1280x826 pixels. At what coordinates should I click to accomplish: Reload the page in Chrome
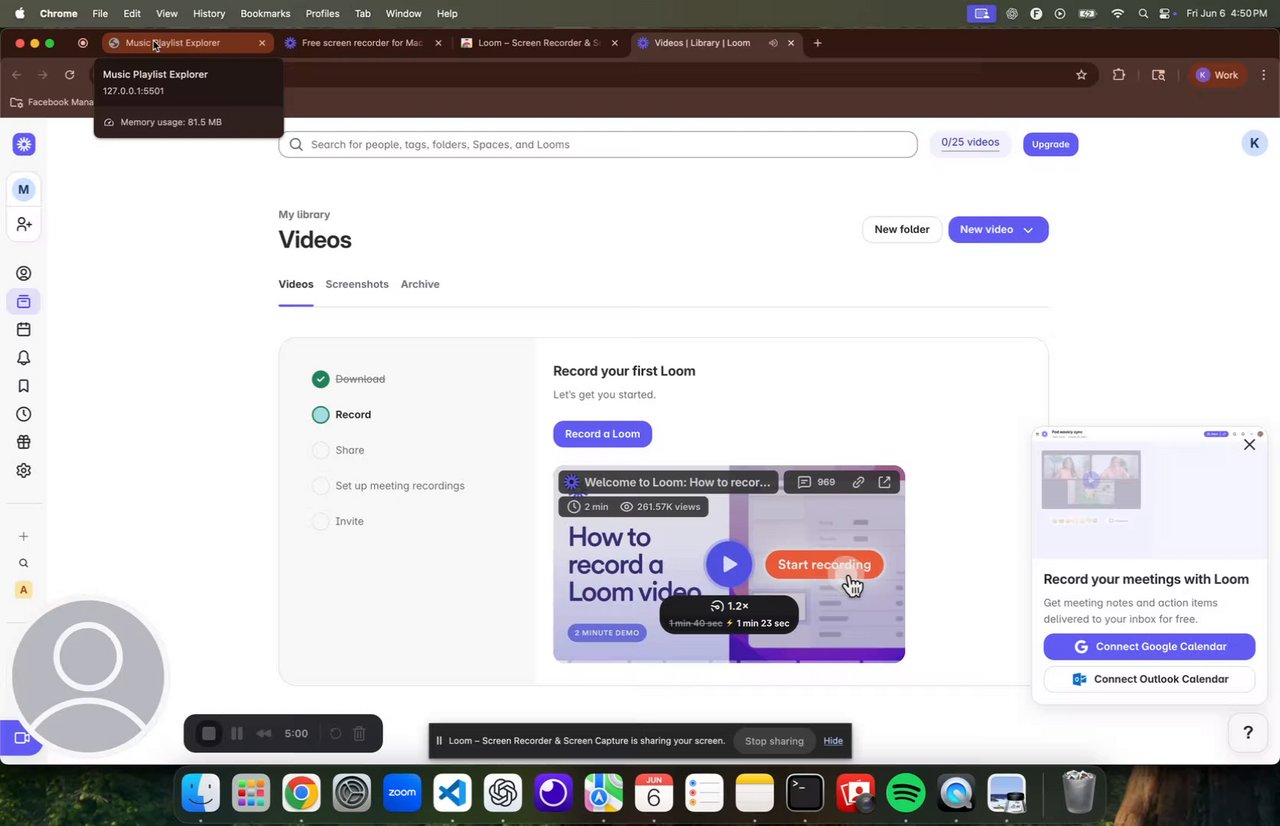tap(69, 75)
